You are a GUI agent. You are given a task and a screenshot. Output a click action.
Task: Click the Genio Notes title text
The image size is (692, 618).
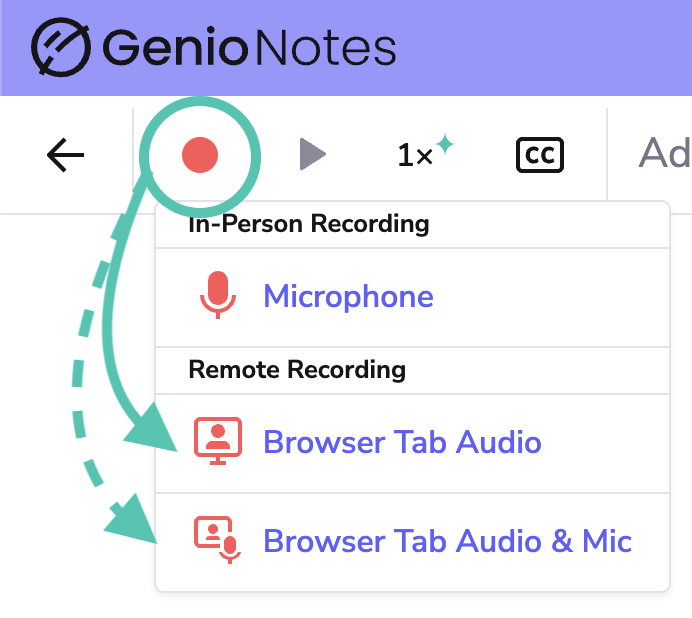pos(249,47)
